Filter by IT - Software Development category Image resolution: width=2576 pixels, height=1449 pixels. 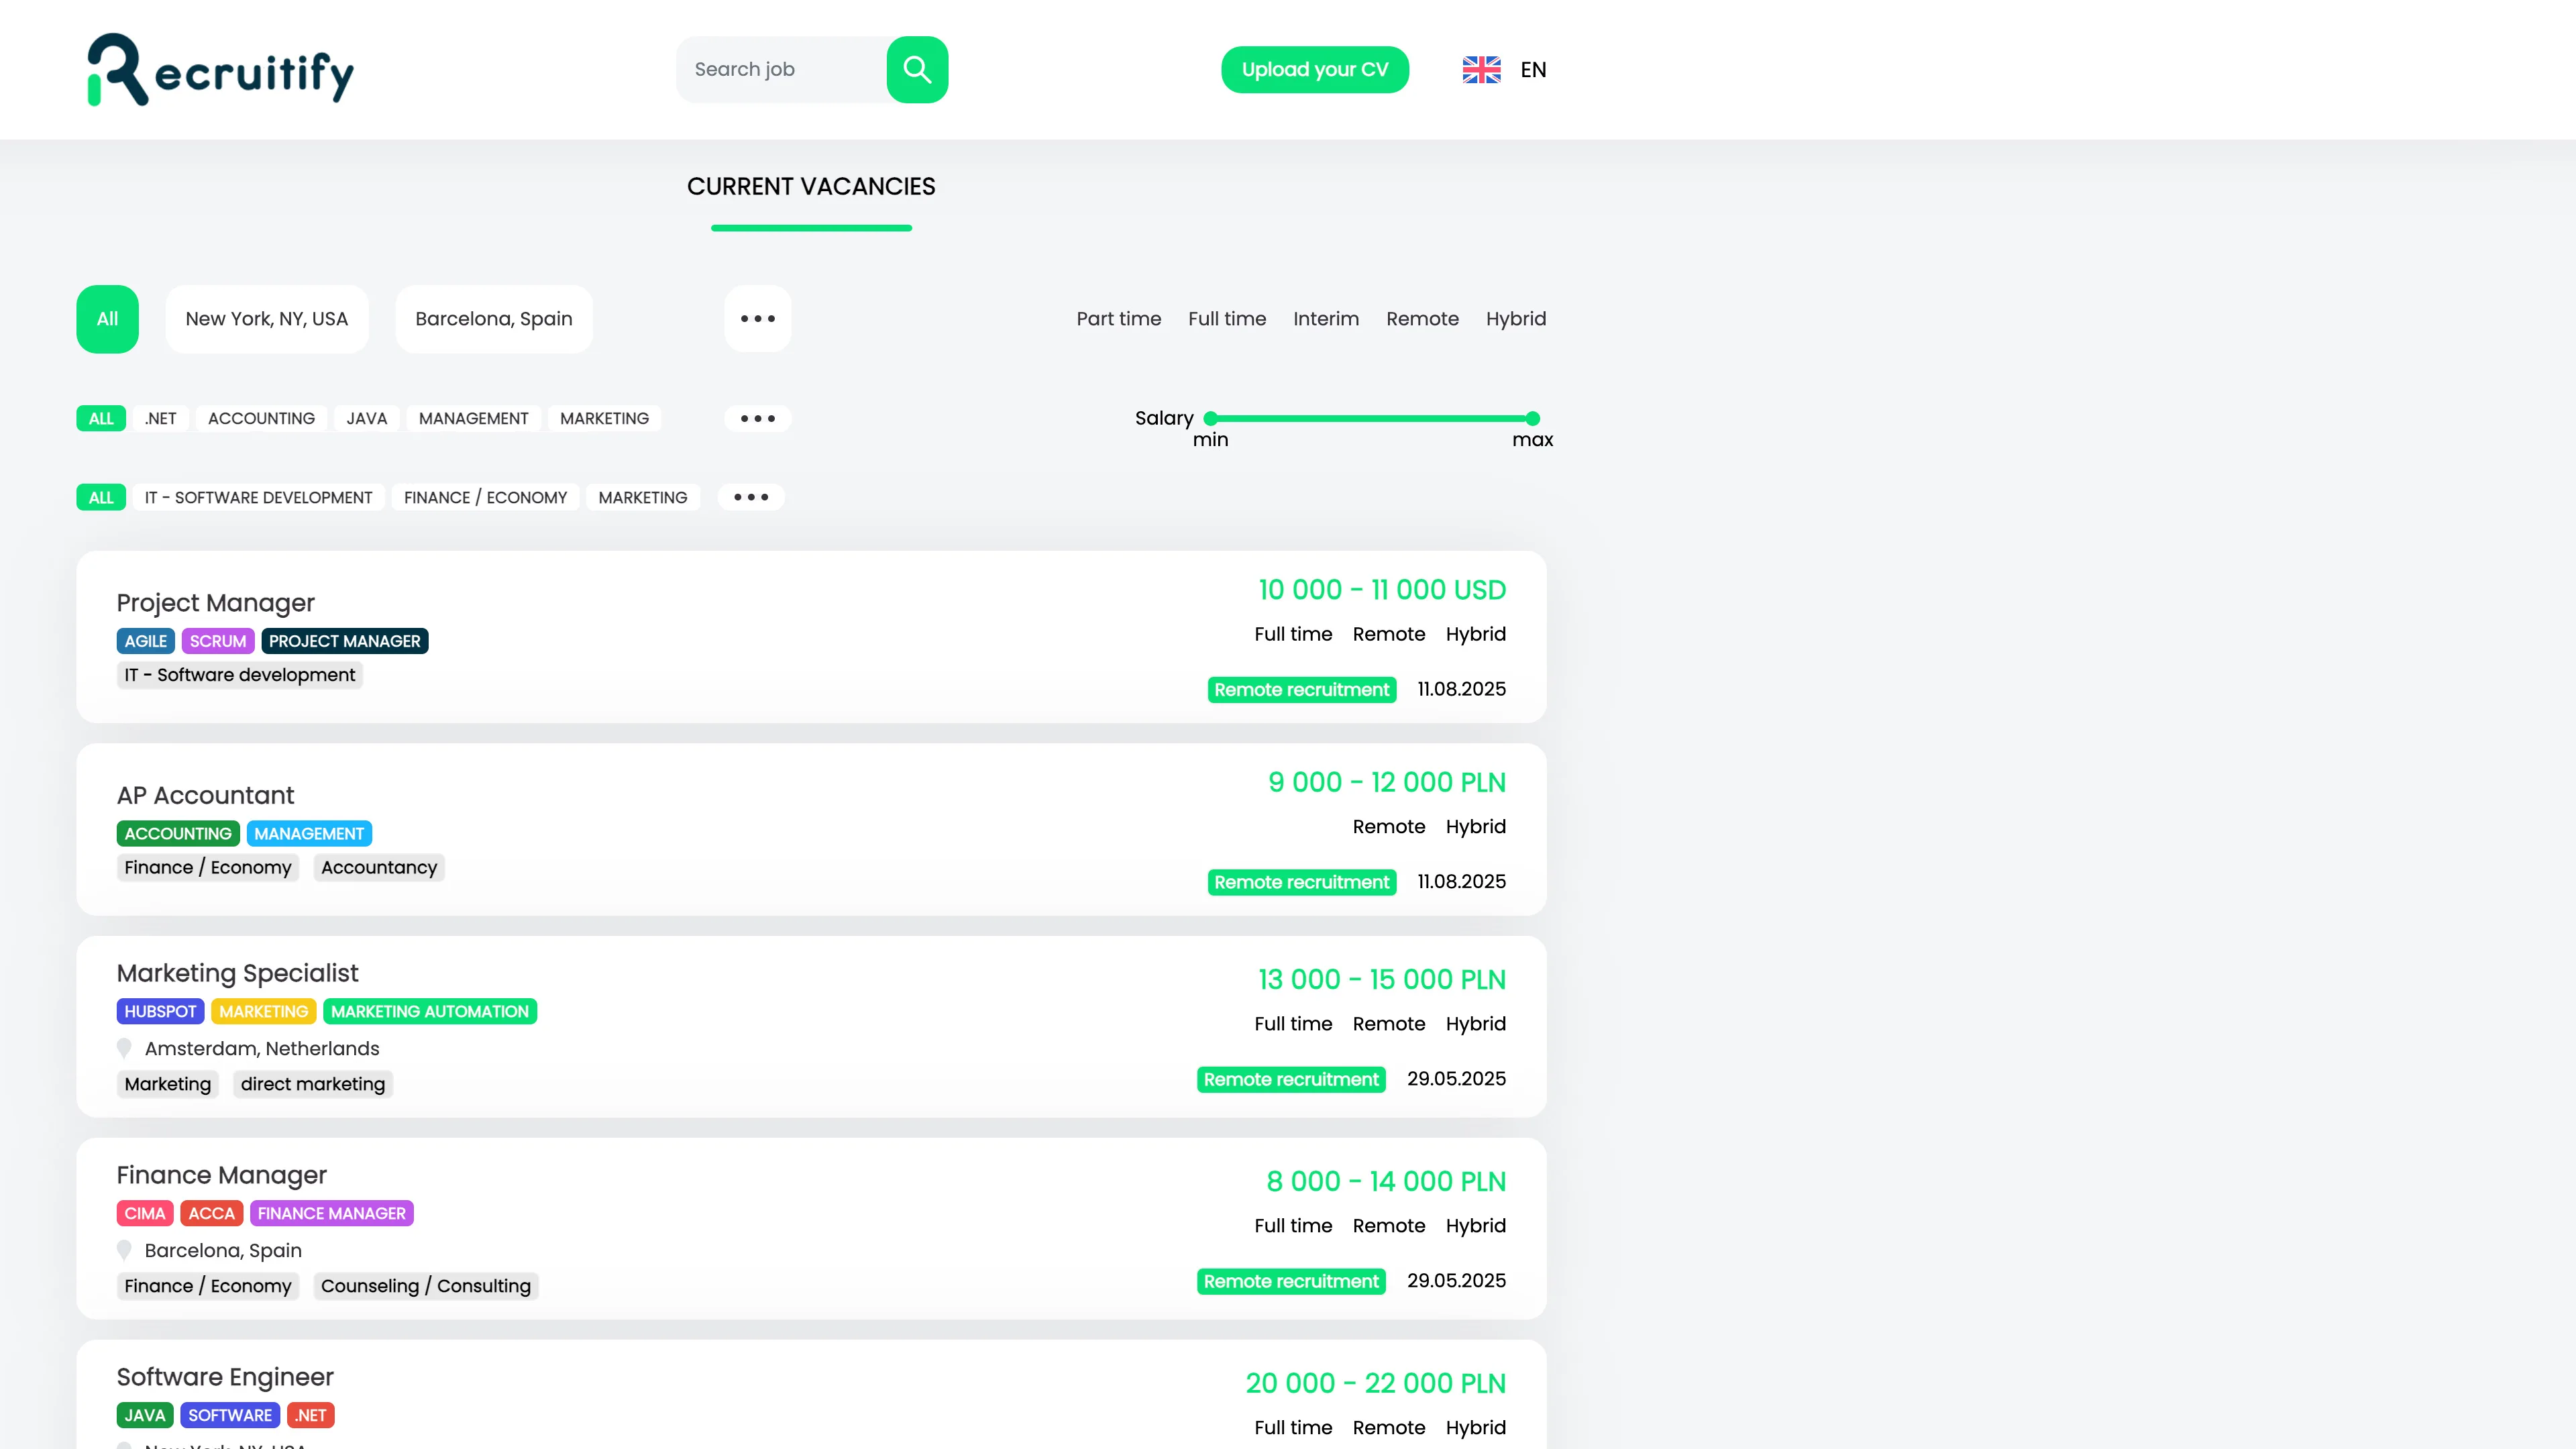pos(258,497)
